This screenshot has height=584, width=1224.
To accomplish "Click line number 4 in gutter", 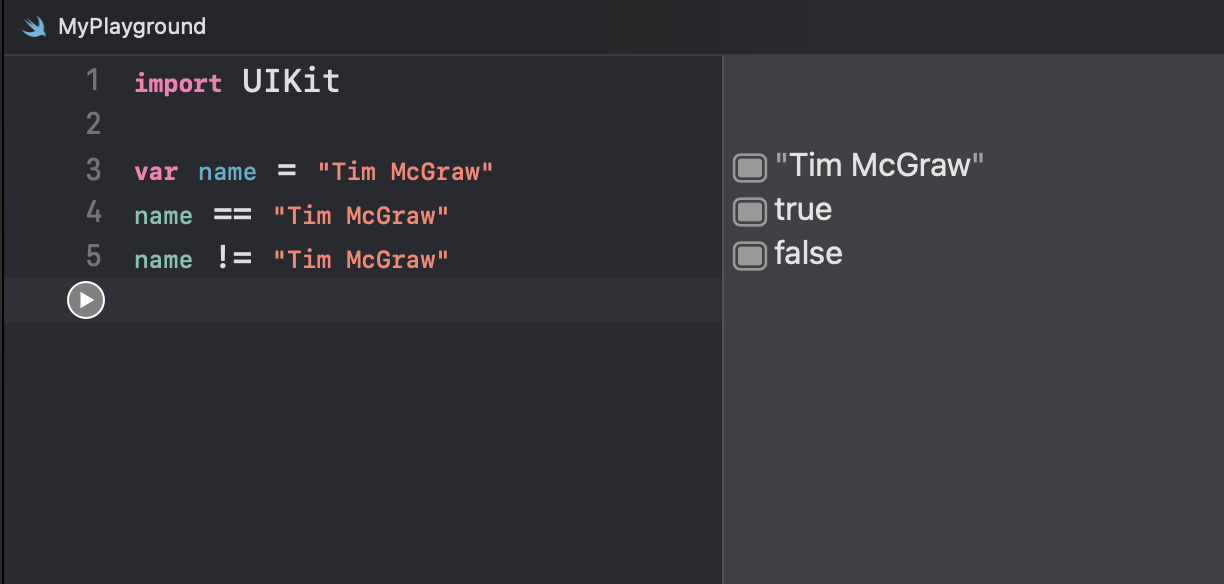I will click(x=93, y=213).
